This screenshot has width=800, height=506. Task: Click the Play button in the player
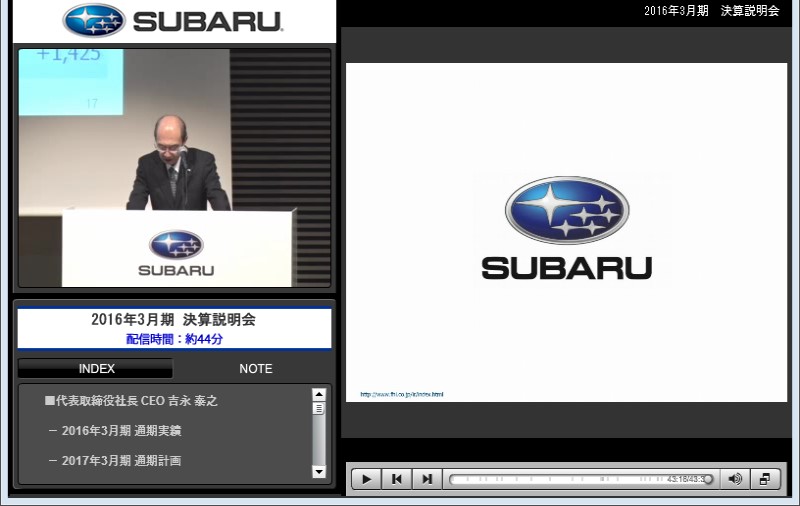click(366, 479)
